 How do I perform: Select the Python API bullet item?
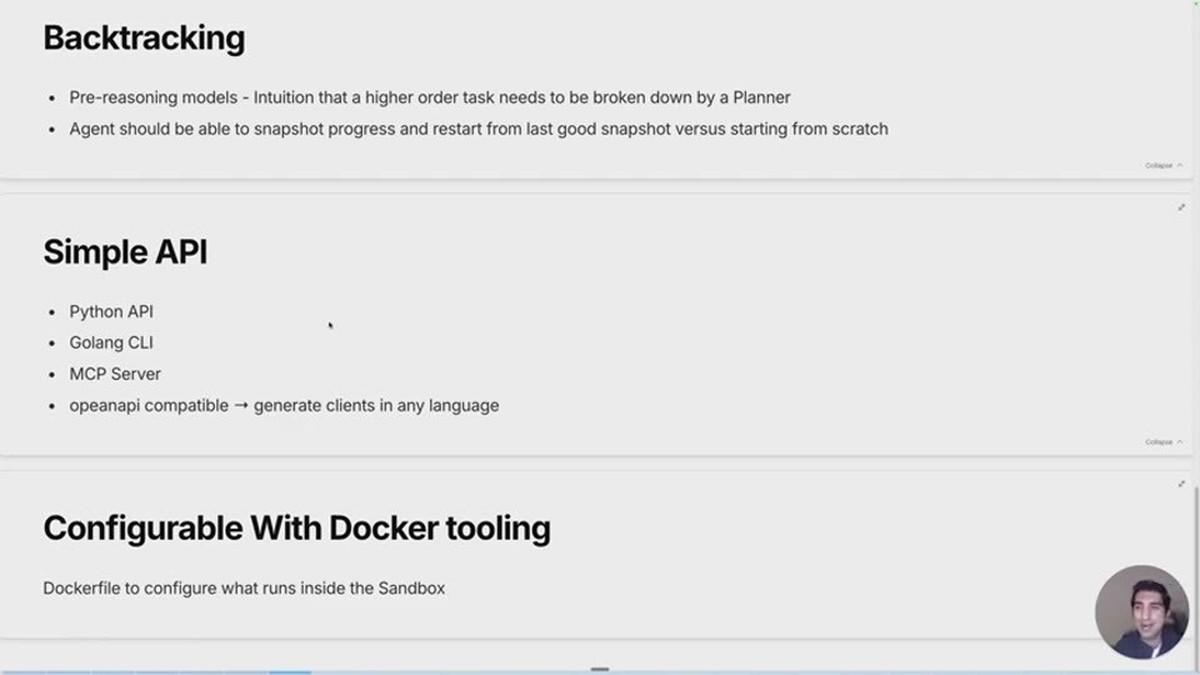111,312
